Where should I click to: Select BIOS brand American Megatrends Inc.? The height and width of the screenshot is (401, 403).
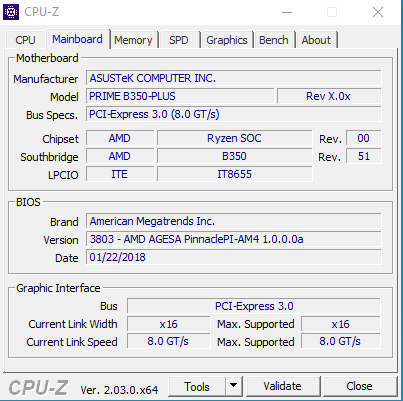(x=234, y=221)
